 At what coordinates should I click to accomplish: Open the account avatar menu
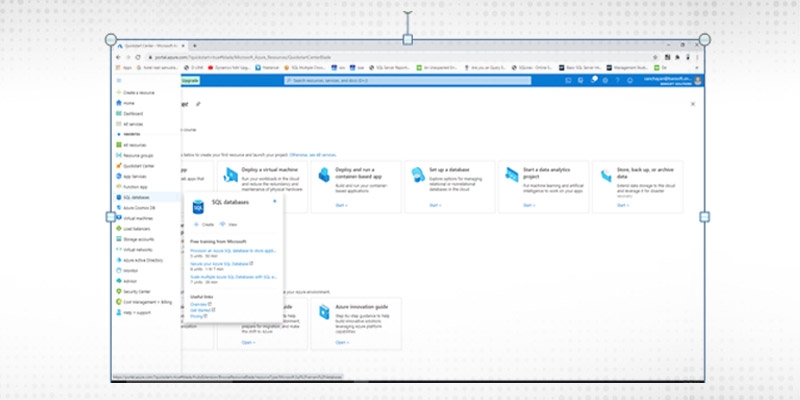pyautogui.click(x=697, y=81)
